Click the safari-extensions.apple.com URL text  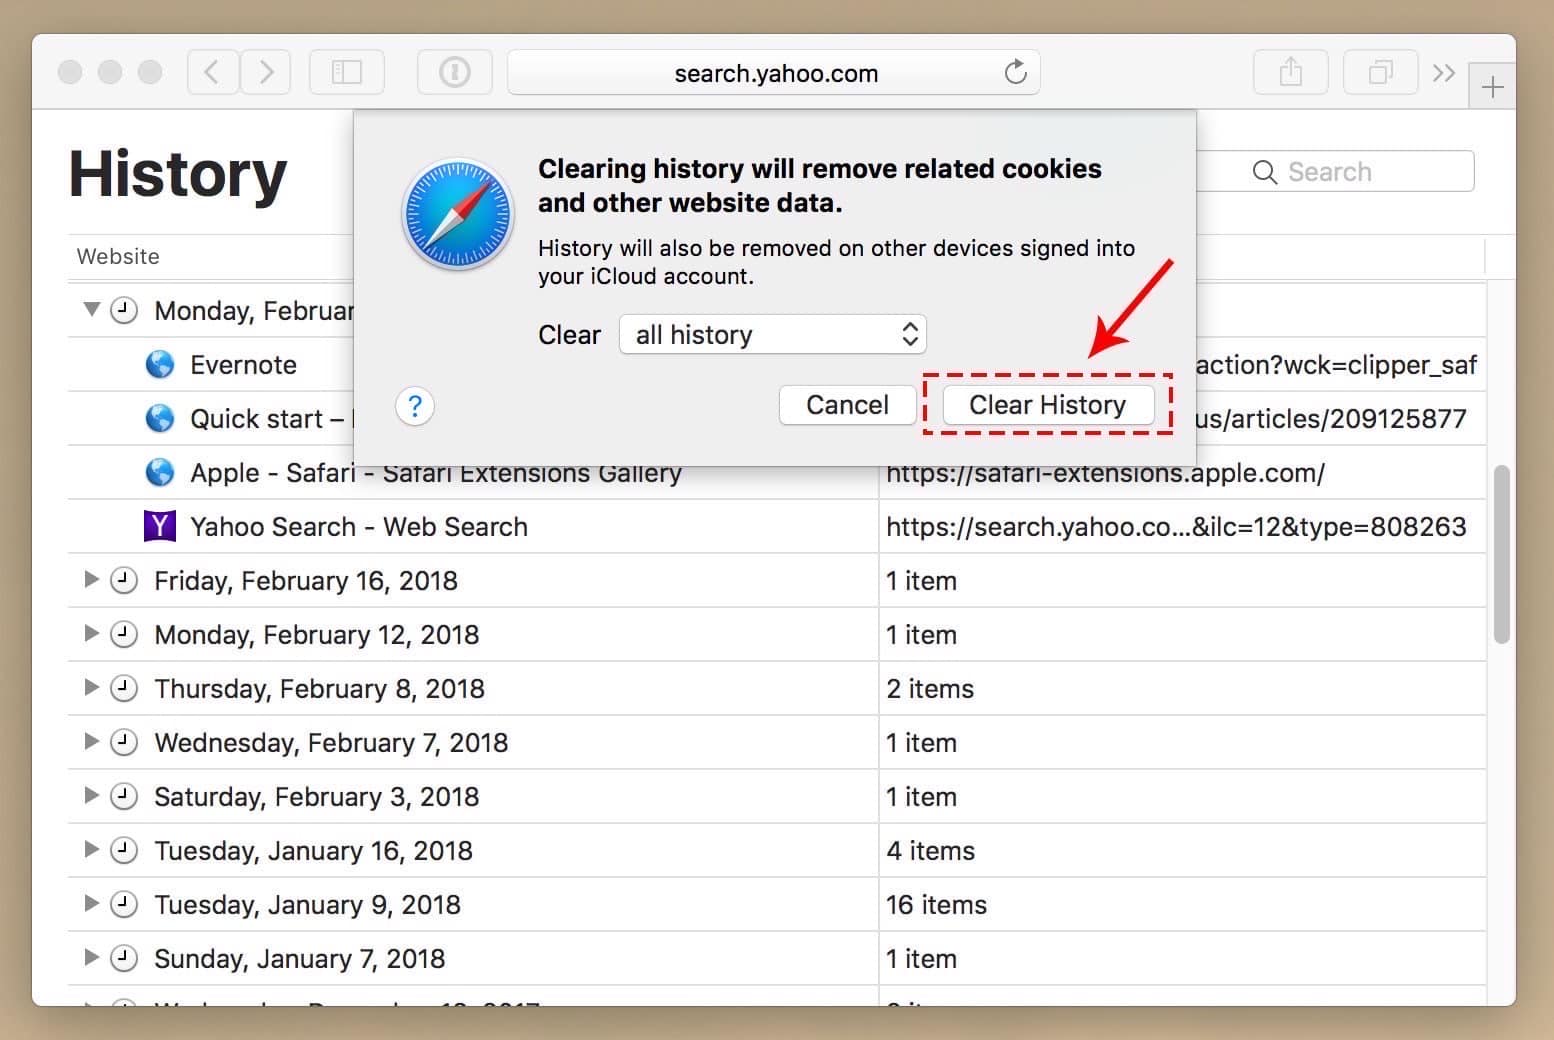(x=1105, y=474)
